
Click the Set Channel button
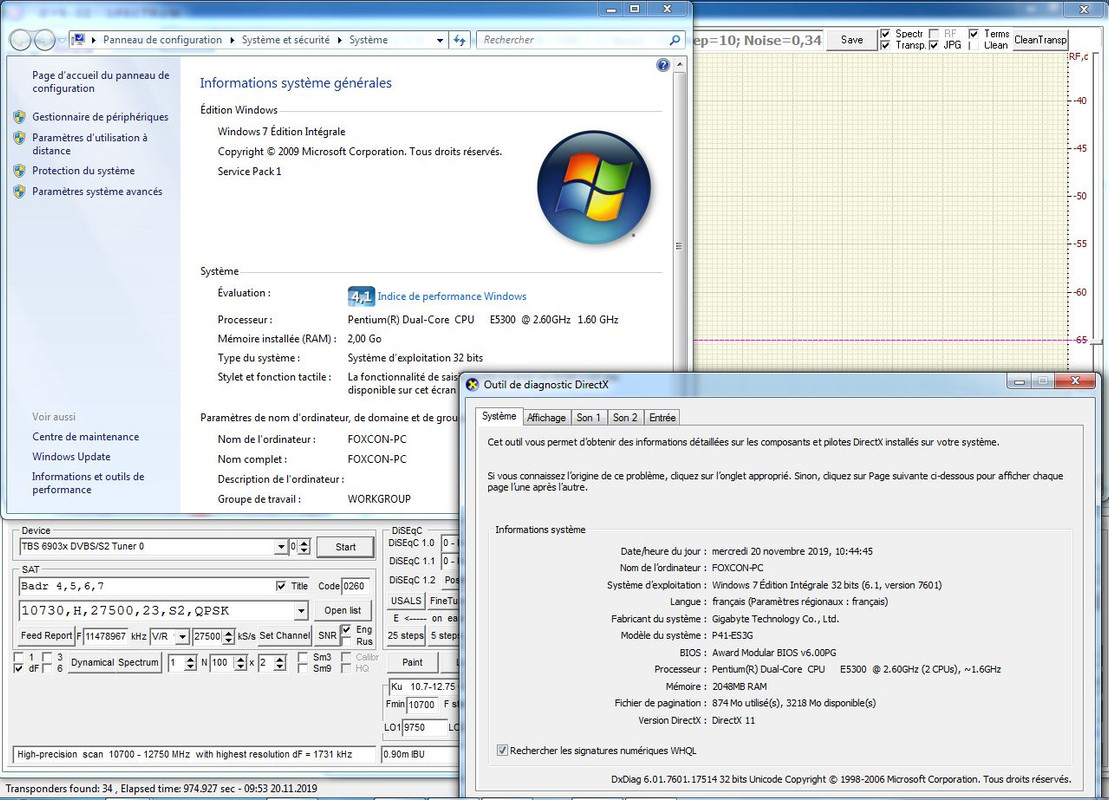[284, 636]
